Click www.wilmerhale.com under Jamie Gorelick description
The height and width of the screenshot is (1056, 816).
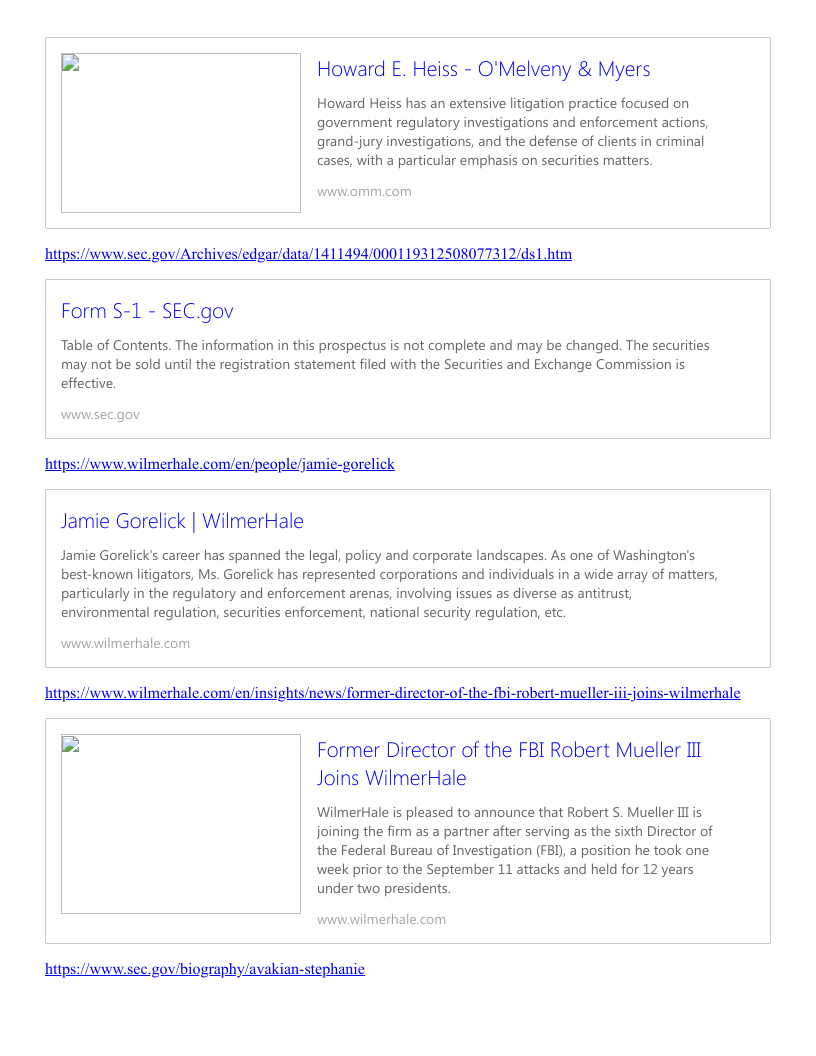coord(125,643)
